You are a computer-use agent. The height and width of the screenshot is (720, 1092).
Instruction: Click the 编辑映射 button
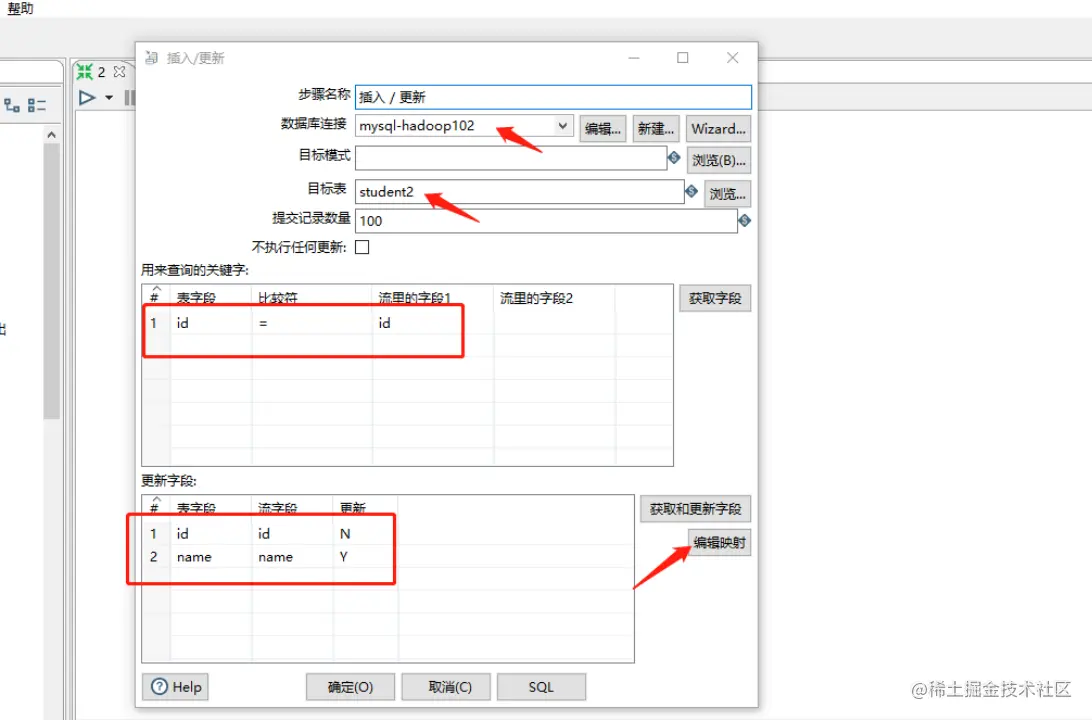click(719, 542)
